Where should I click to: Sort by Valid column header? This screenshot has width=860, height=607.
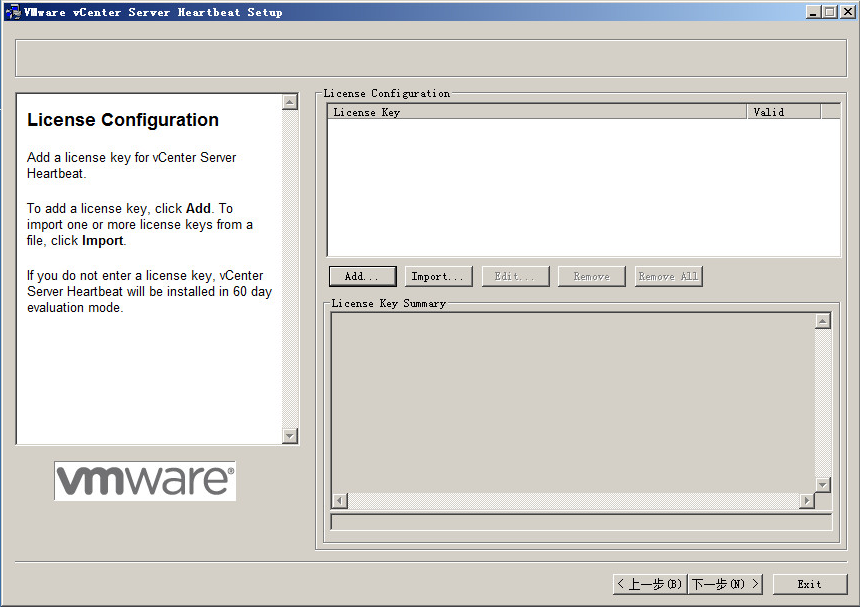pos(783,112)
